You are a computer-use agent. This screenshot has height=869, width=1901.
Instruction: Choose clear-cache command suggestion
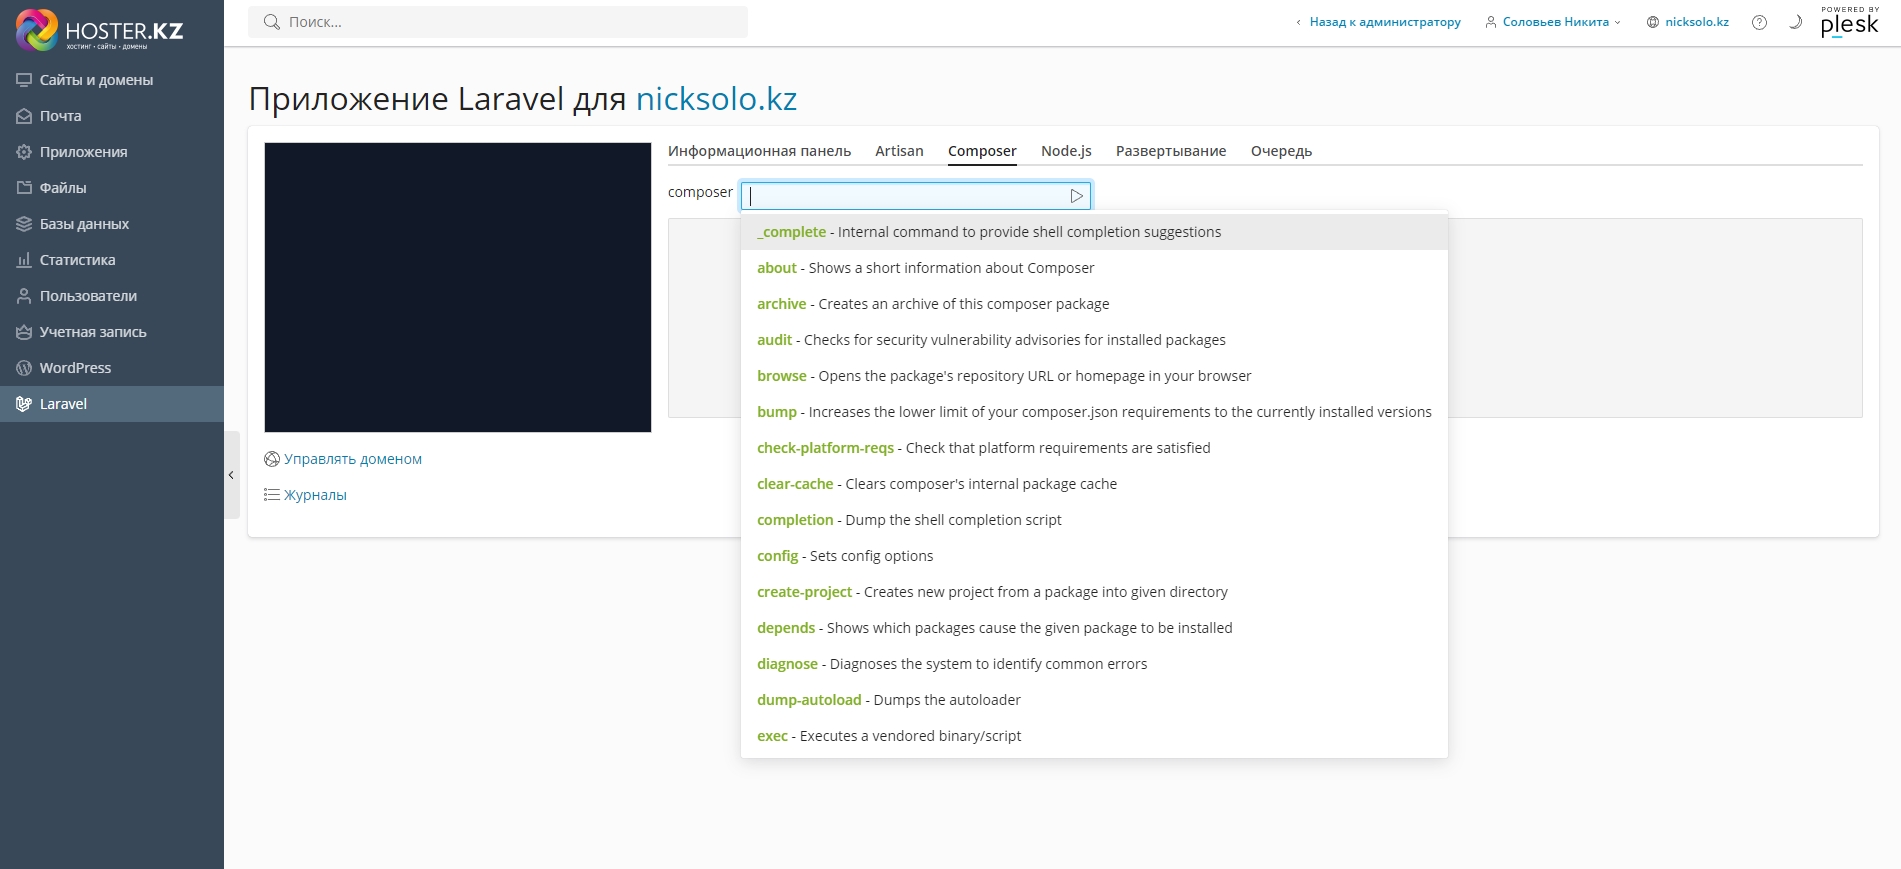tap(1094, 484)
